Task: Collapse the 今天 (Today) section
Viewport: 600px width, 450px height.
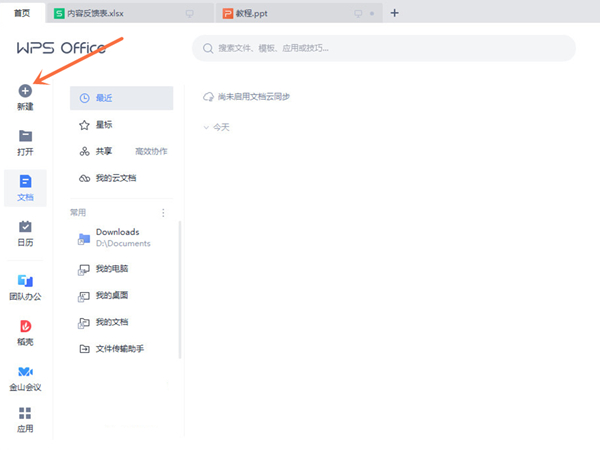Action: (206, 128)
